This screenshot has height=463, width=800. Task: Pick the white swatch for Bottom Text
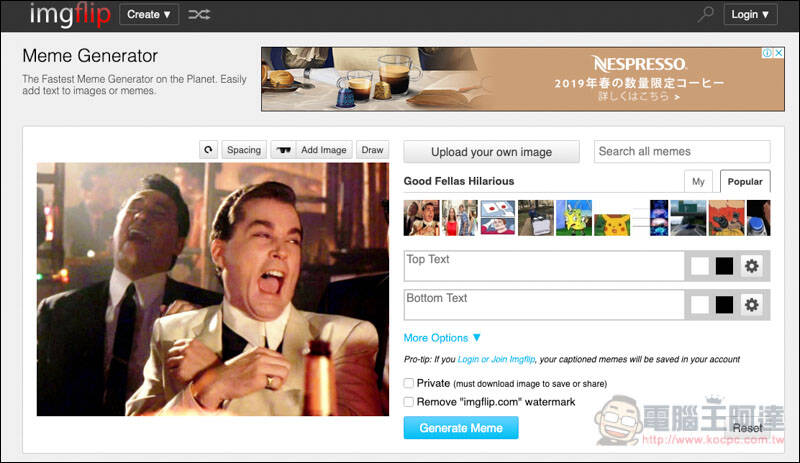point(700,305)
